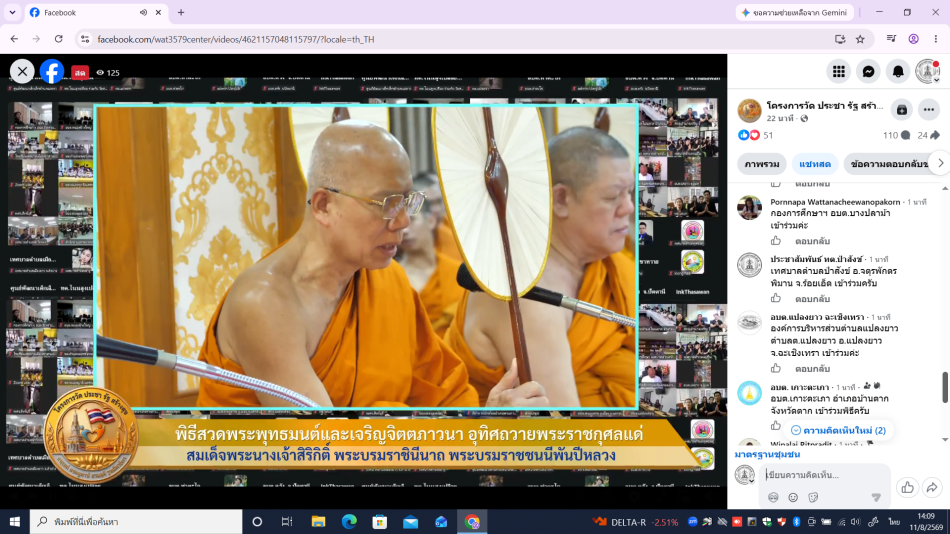The height and width of the screenshot is (534, 950).
Task: Insert an avatar sticker in the comment
Action: tap(773, 497)
